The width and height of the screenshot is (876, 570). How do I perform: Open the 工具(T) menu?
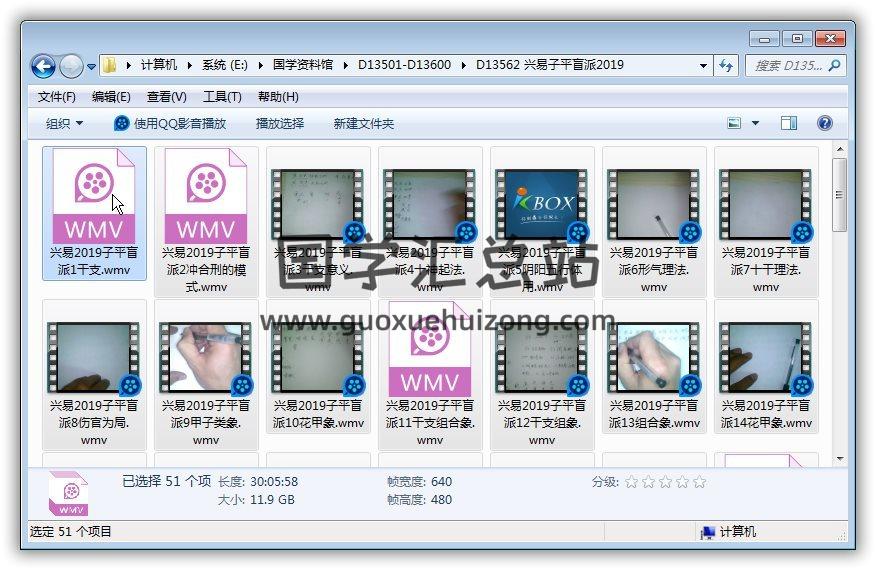(x=221, y=97)
